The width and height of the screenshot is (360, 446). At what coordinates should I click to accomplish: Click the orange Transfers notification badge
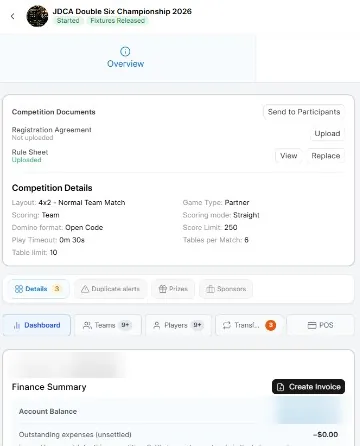270,325
